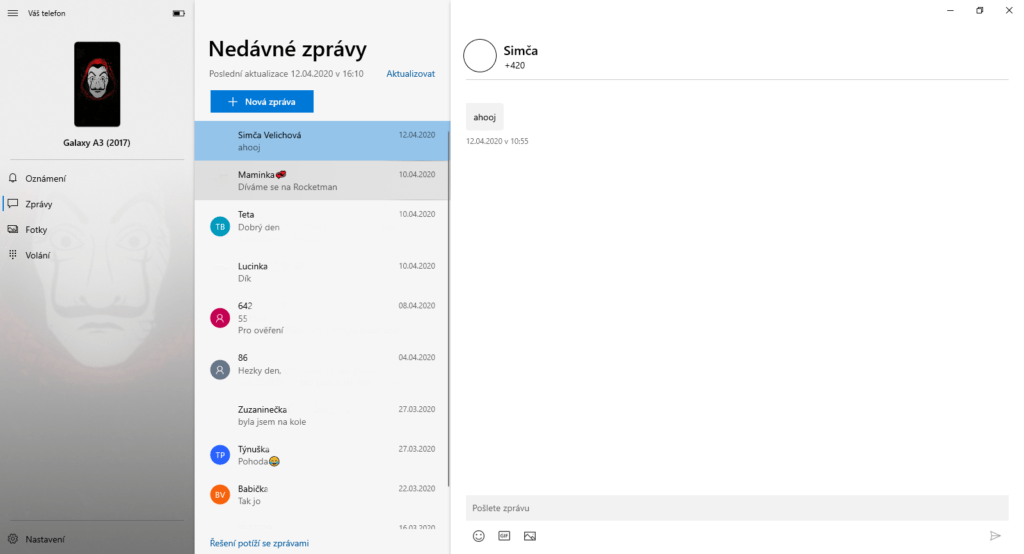The height and width of the screenshot is (554, 1024).
Task: Open Řešení potíží se zprávami link
Action: 259,543
